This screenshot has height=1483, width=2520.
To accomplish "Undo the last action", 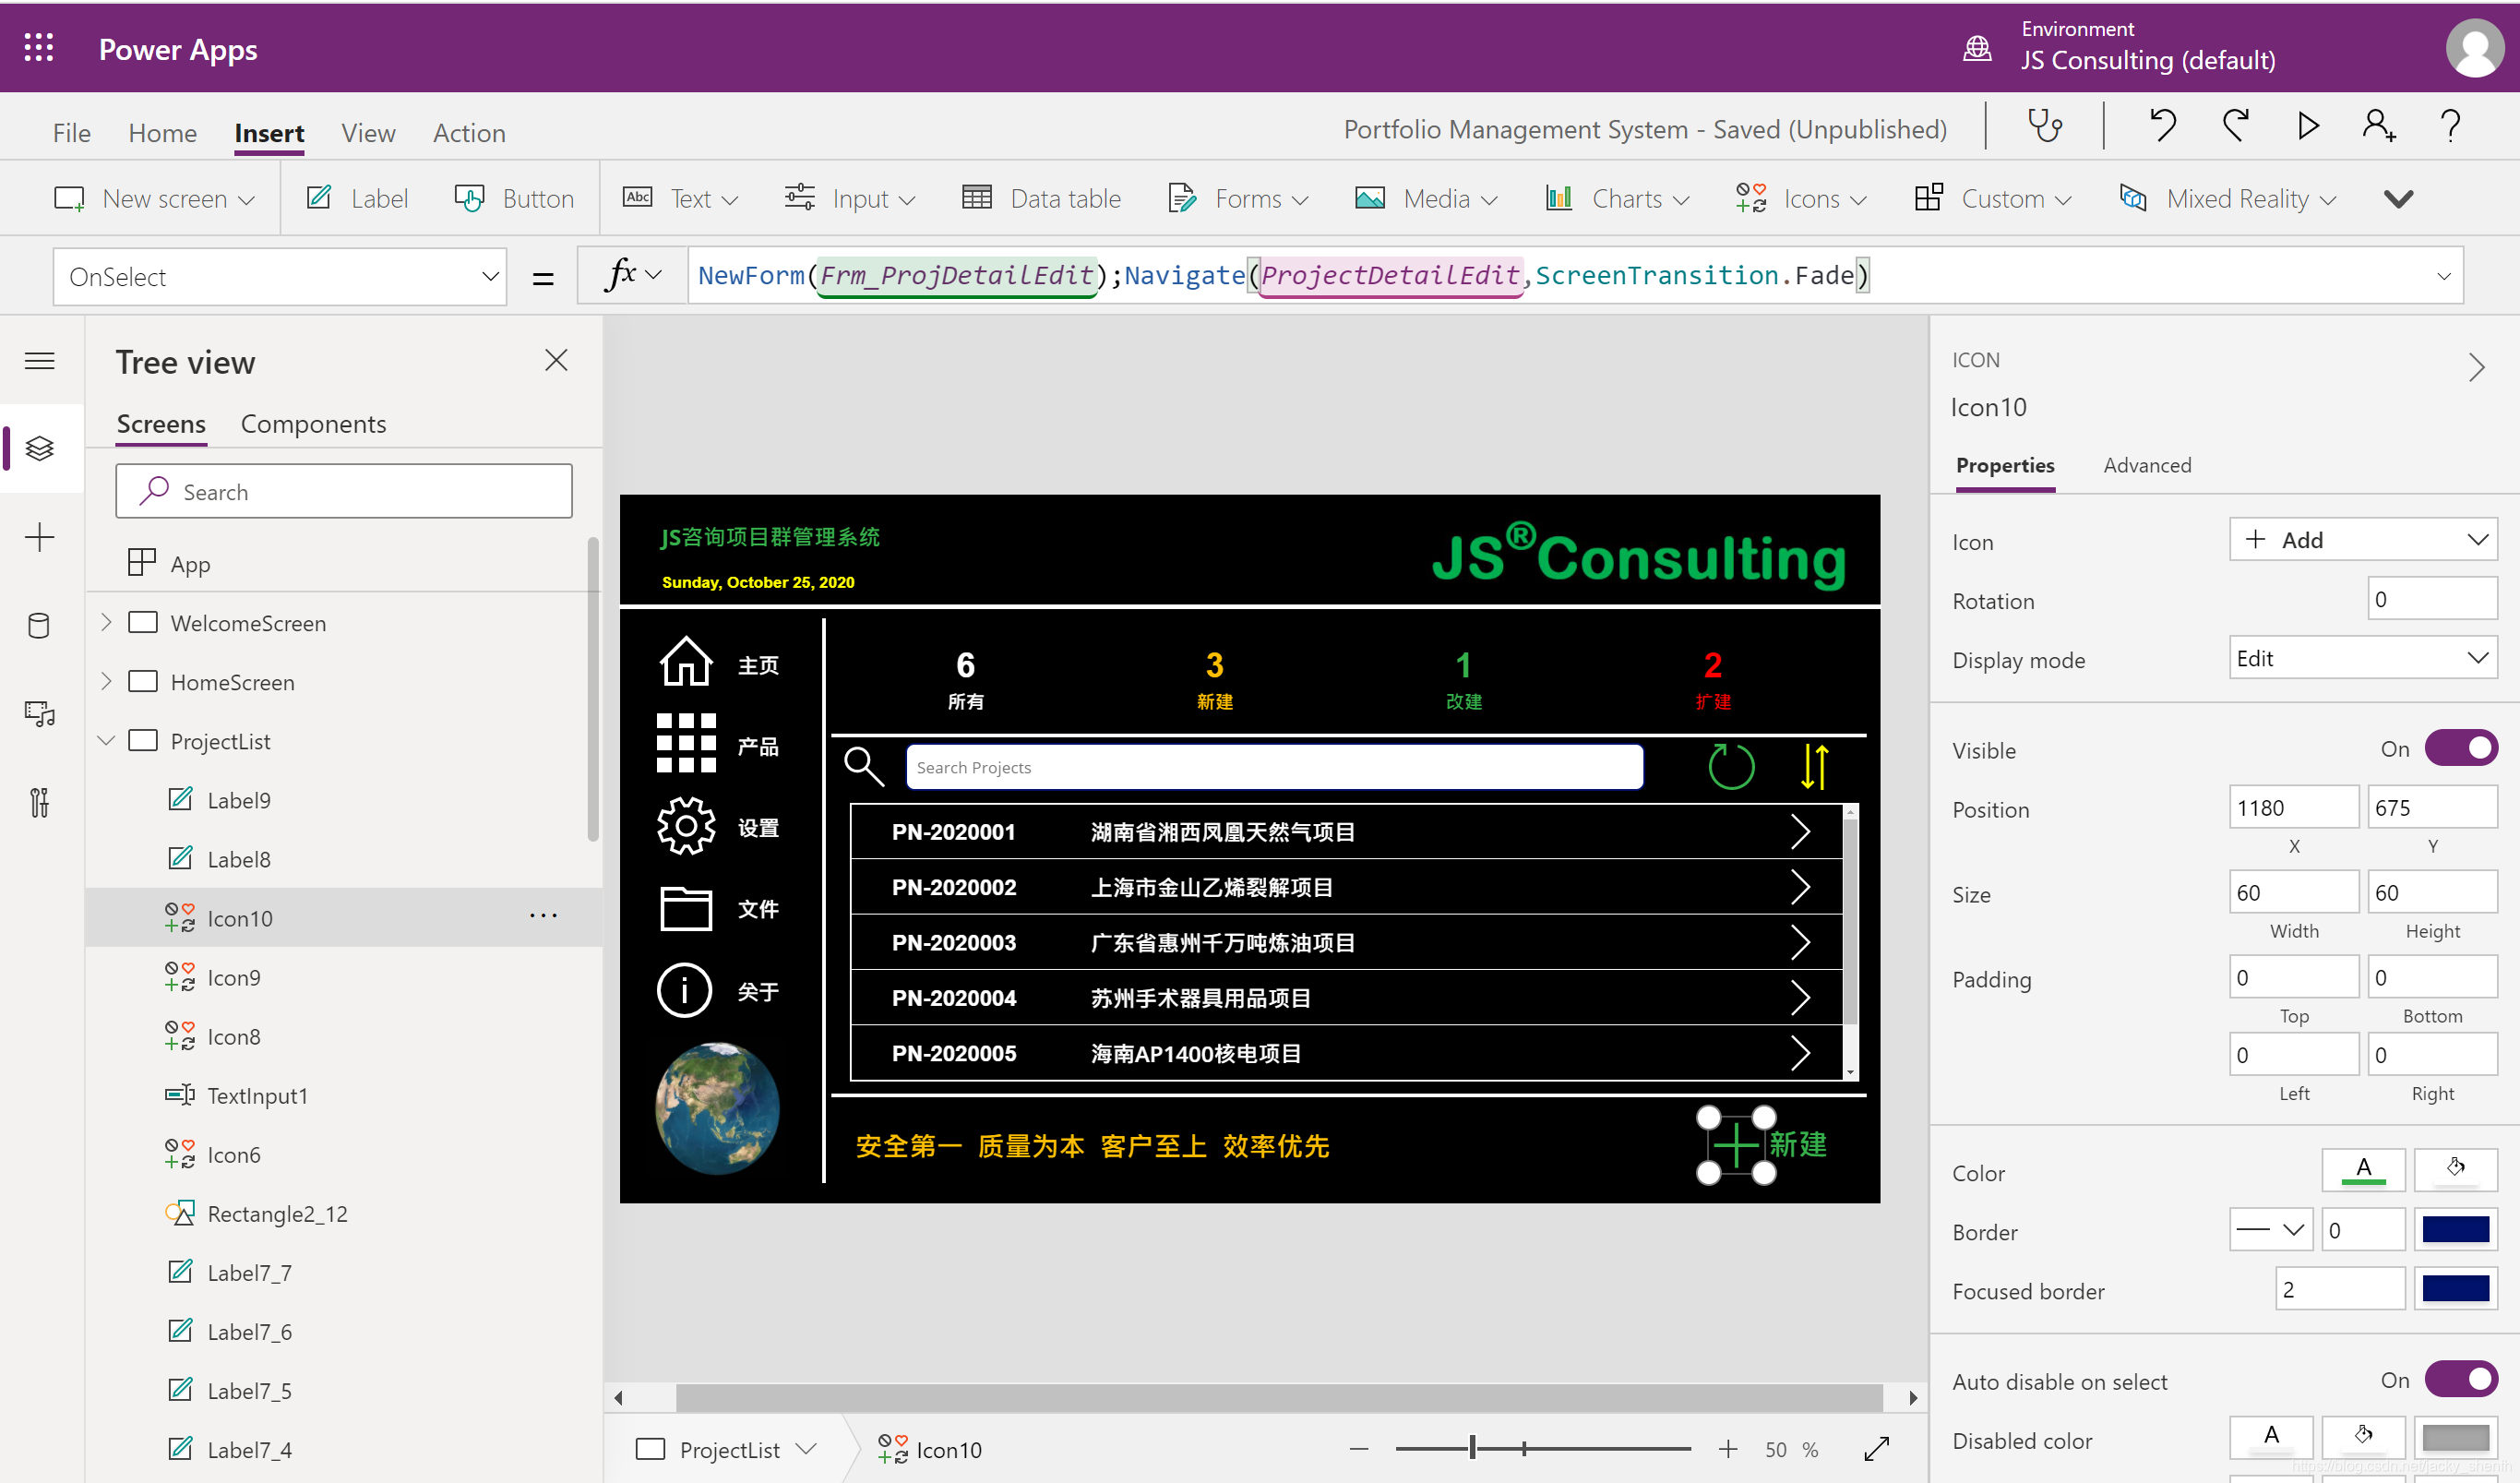I will point(2162,126).
